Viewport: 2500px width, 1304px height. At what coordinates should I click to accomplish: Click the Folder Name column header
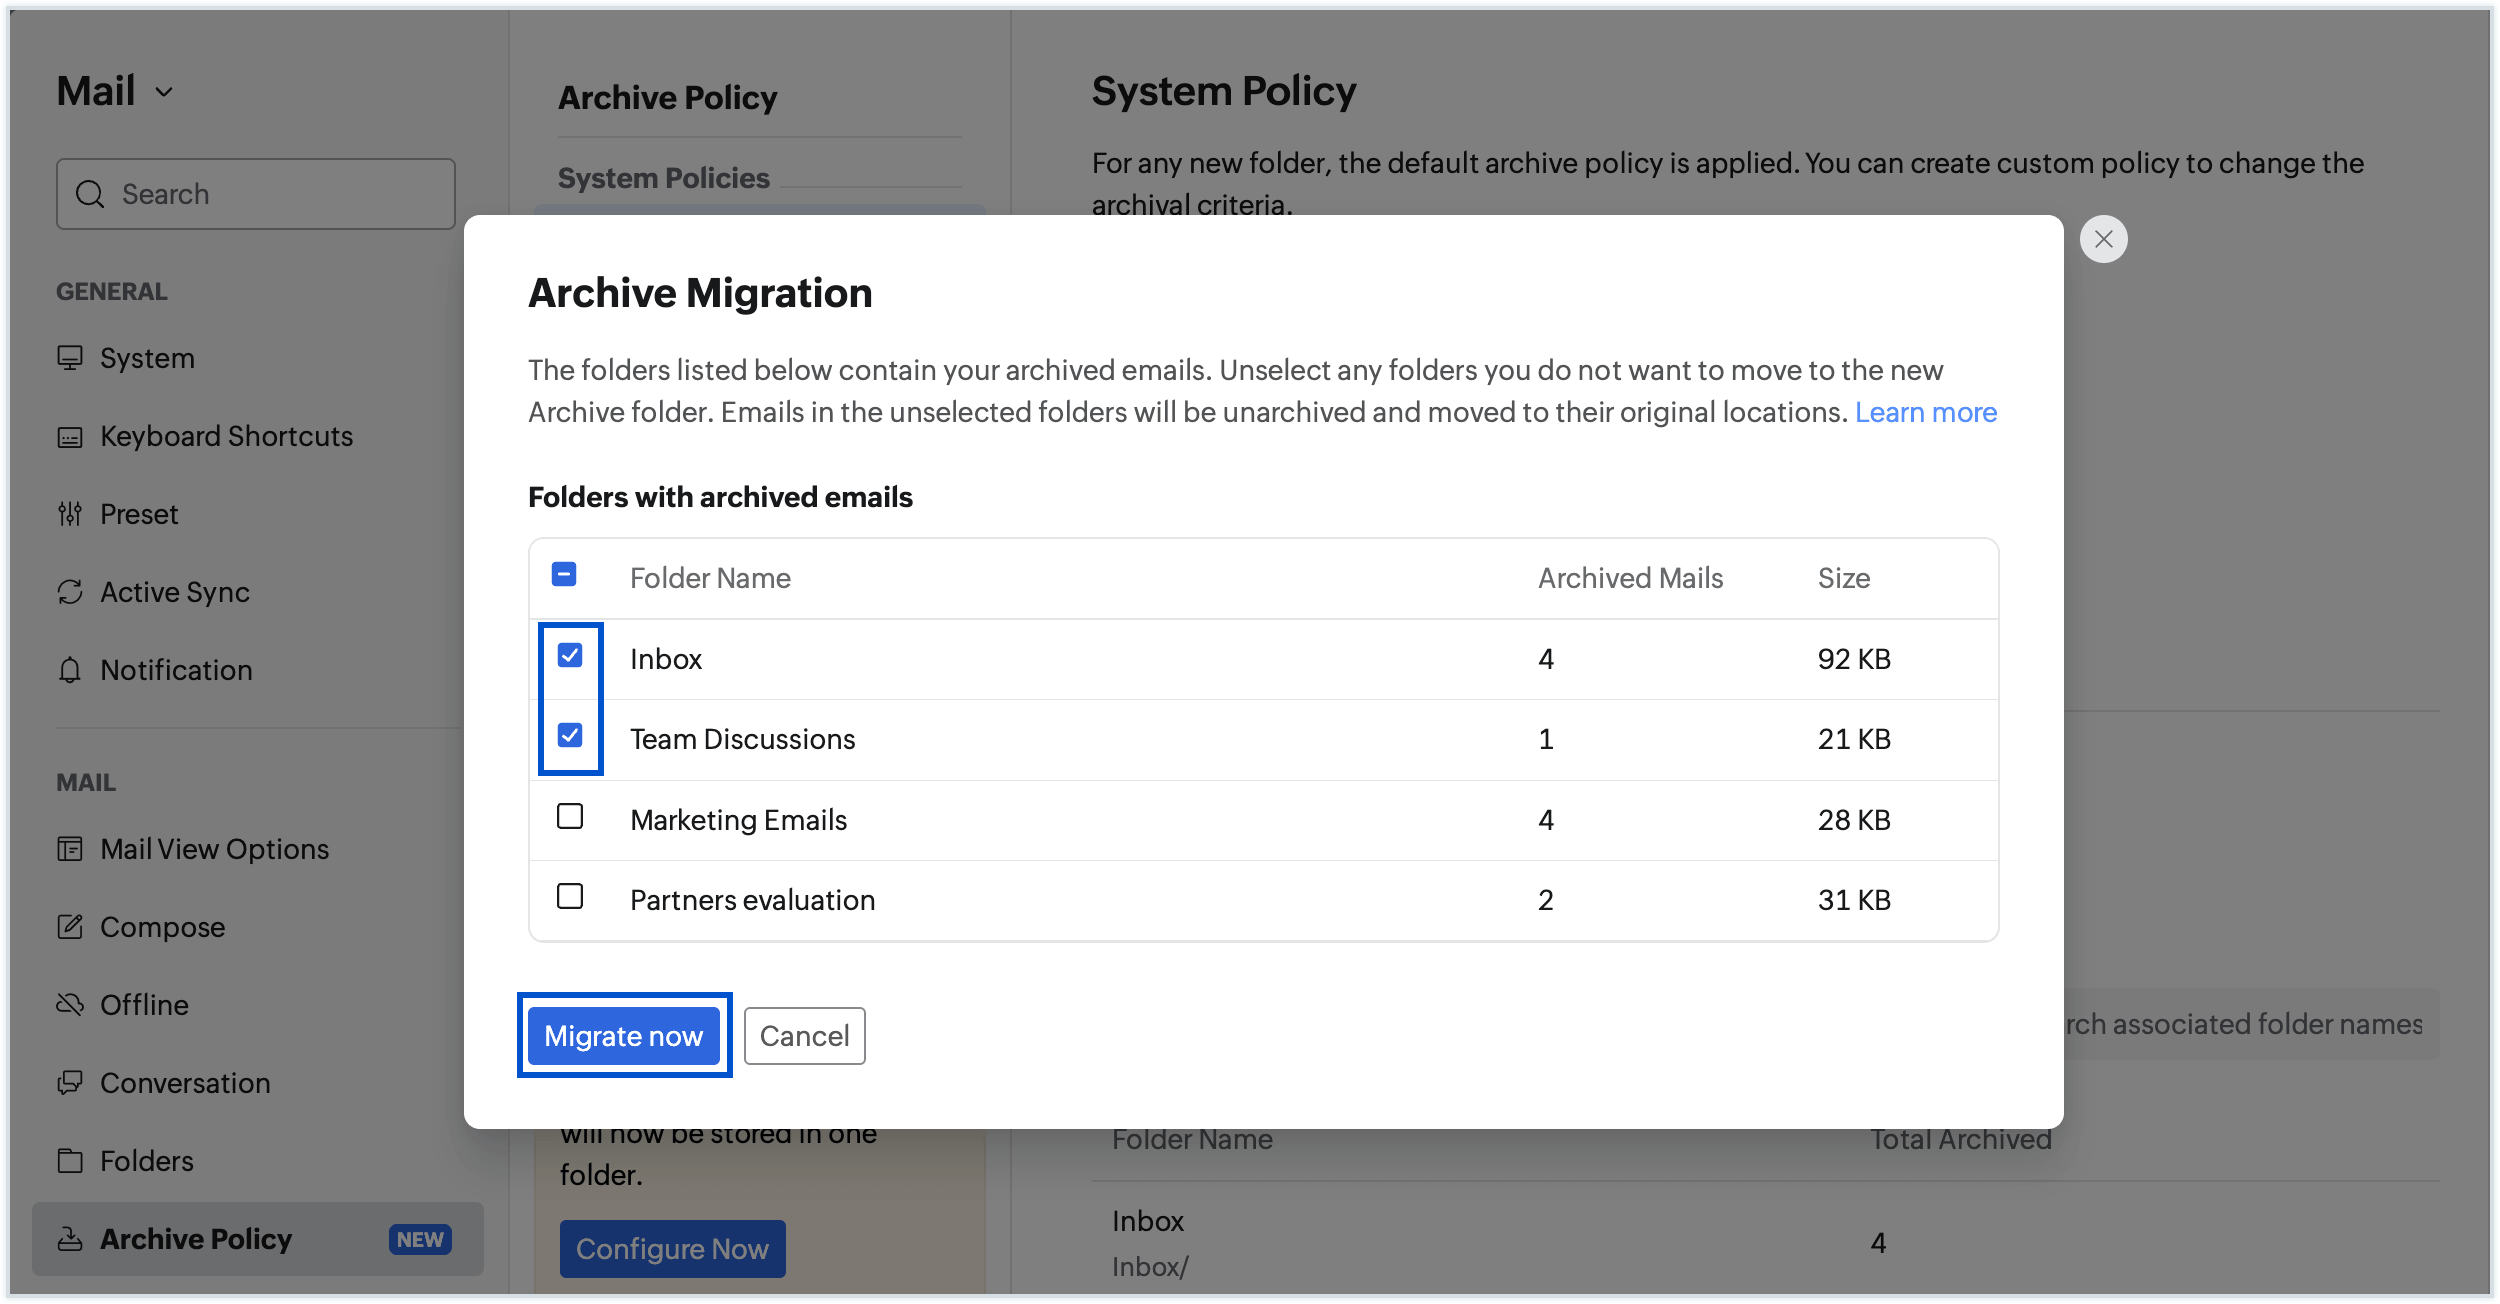pos(710,578)
